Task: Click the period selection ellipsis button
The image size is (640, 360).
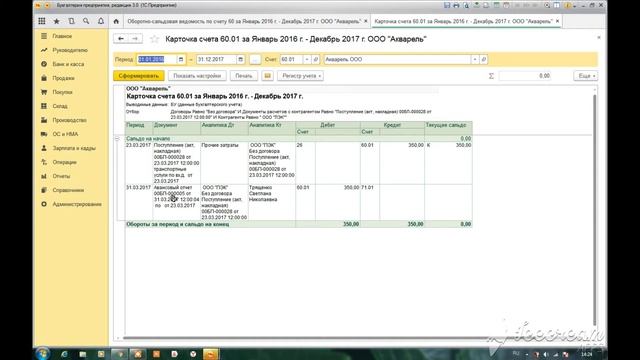Action: point(255,60)
